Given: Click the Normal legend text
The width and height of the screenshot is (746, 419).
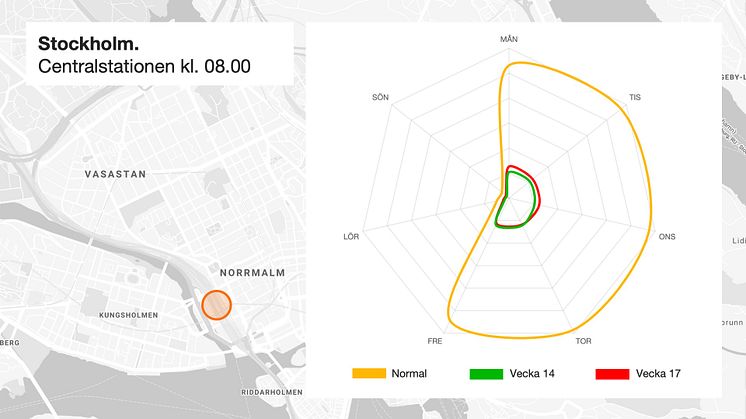Looking at the screenshot, I should (x=409, y=373).
